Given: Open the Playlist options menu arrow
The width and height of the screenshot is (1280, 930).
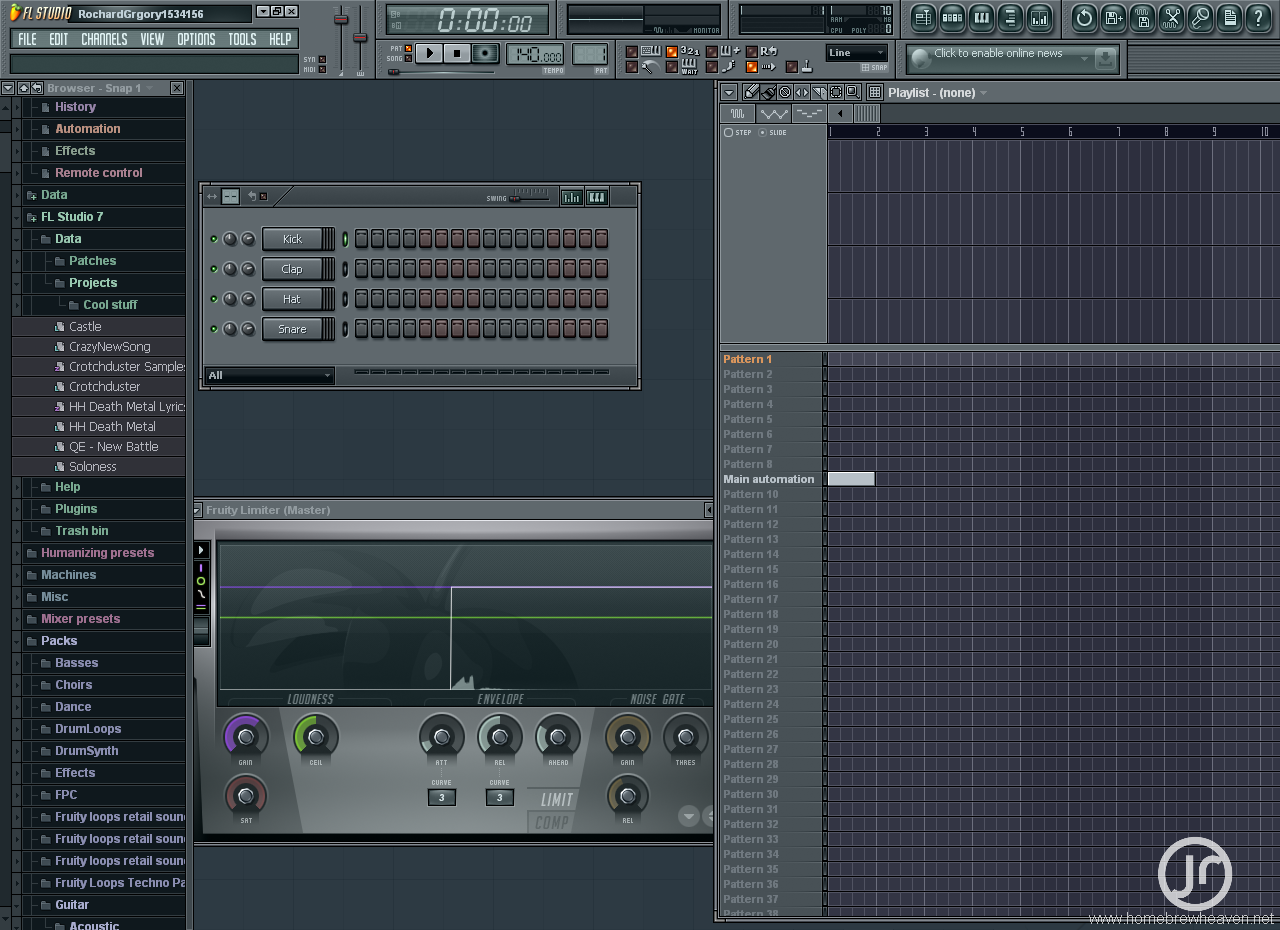Looking at the screenshot, I should [x=729, y=92].
